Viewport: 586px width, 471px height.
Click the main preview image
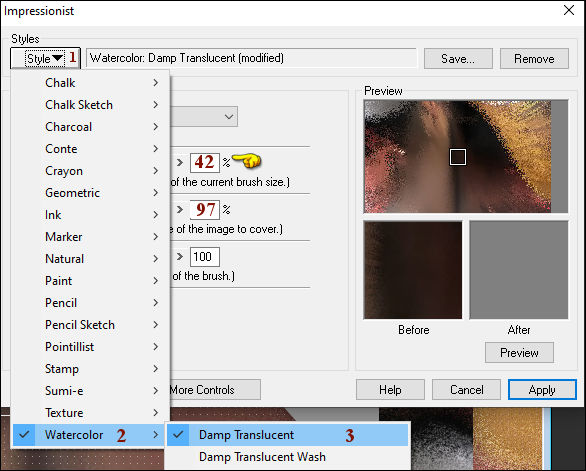[466, 156]
